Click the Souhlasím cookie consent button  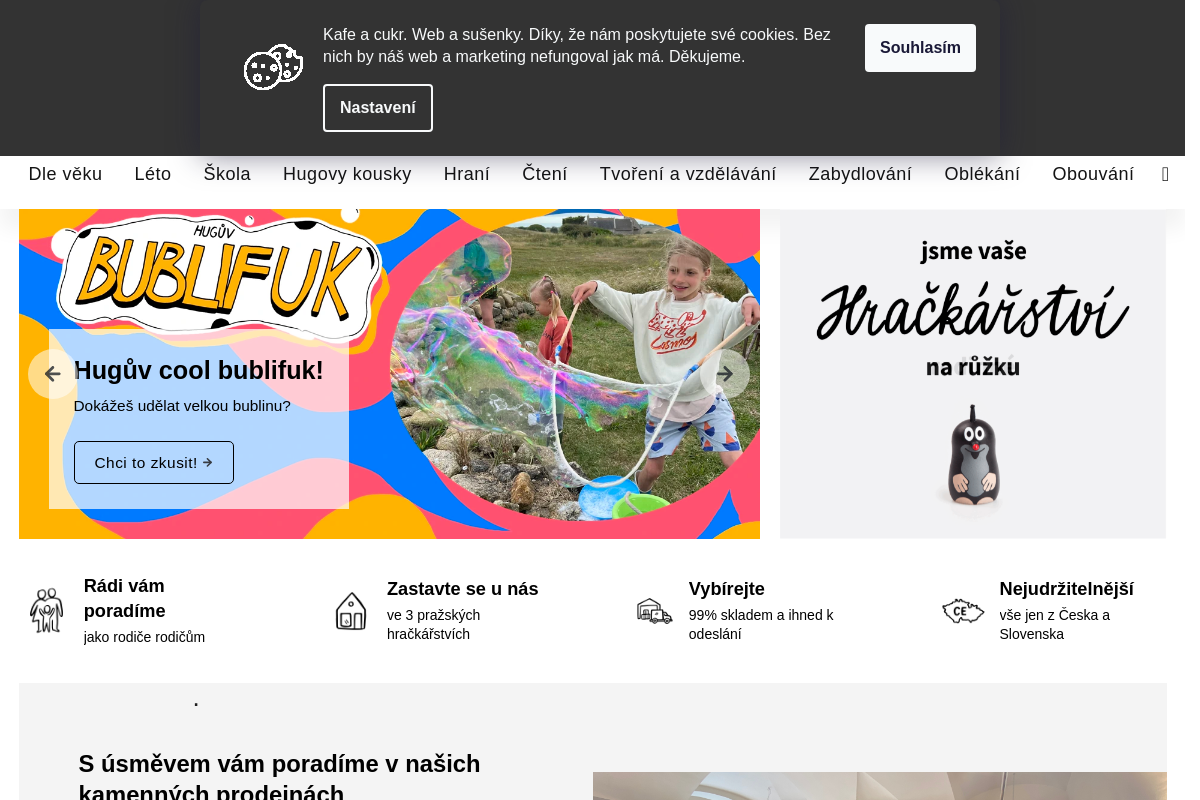tap(920, 48)
